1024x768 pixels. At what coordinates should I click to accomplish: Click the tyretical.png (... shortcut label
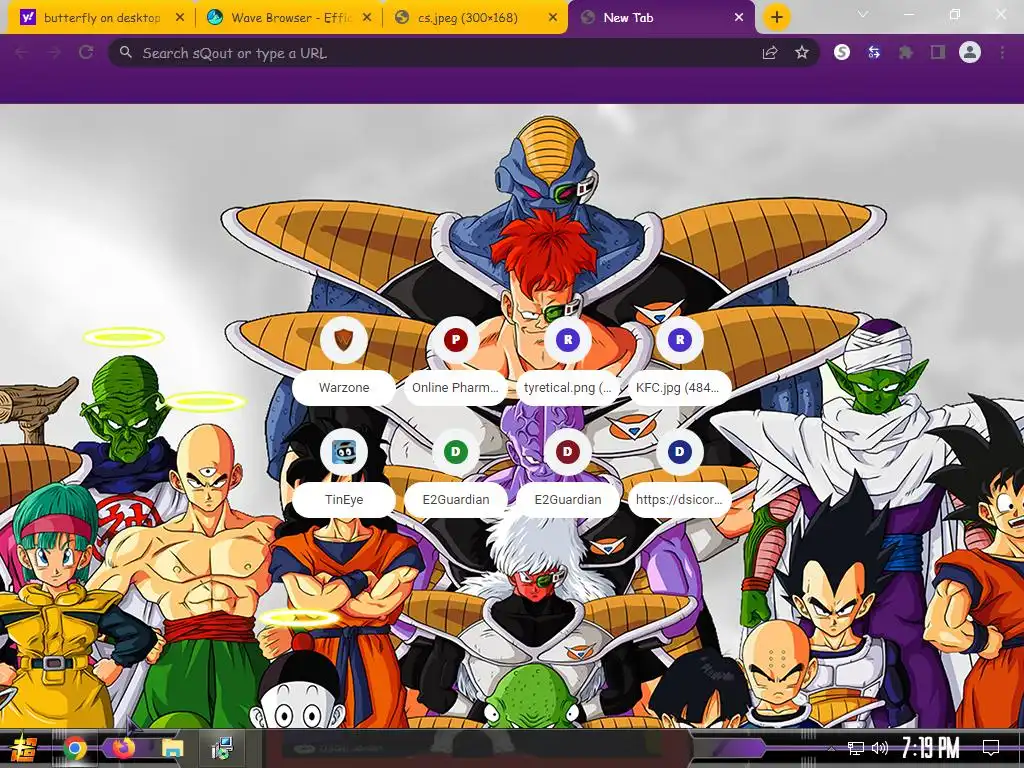tap(568, 387)
